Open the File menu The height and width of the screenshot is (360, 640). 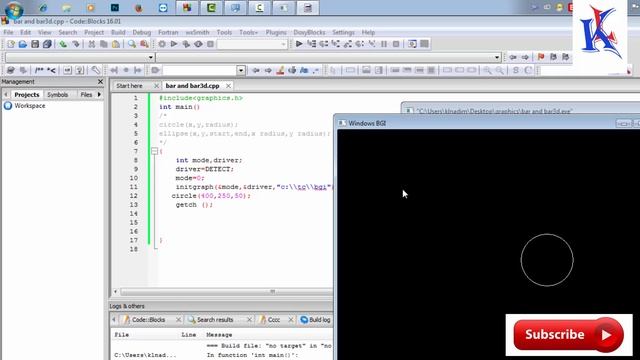click(8, 32)
